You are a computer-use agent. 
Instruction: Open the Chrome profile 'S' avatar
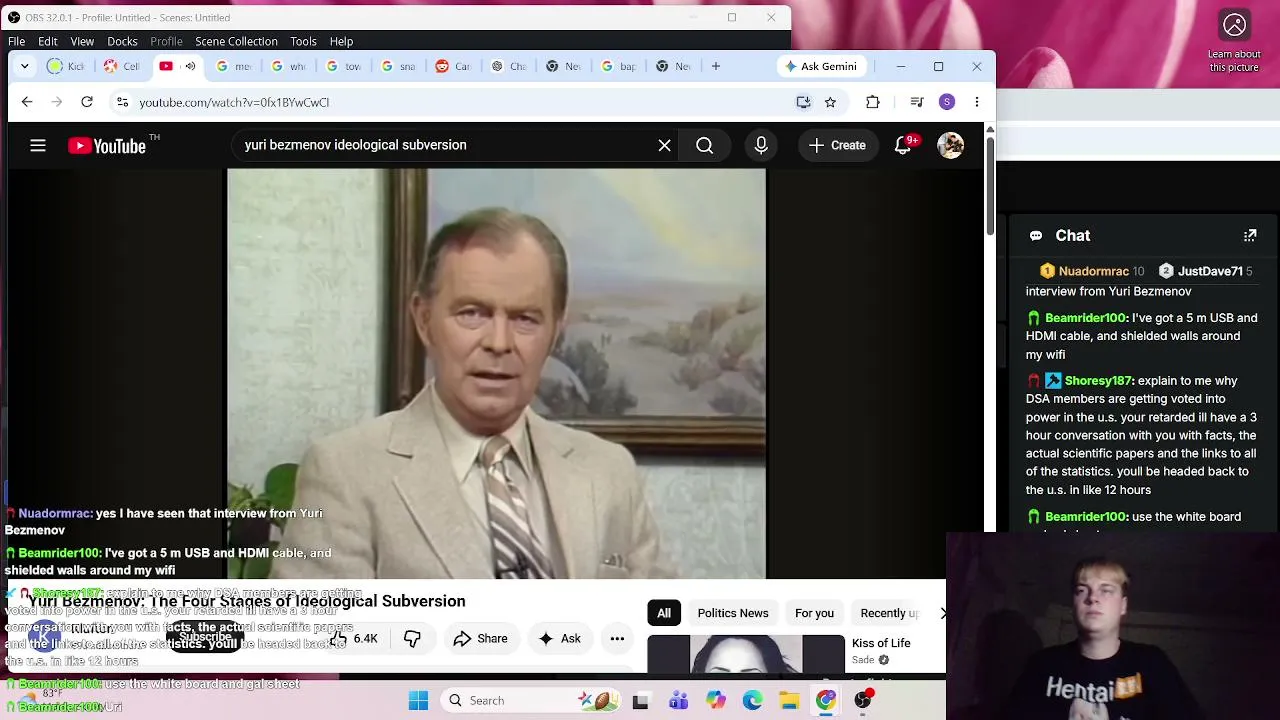pos(947,102)
